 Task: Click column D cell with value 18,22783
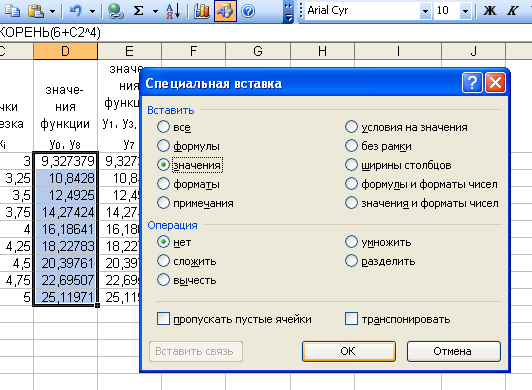65,246
